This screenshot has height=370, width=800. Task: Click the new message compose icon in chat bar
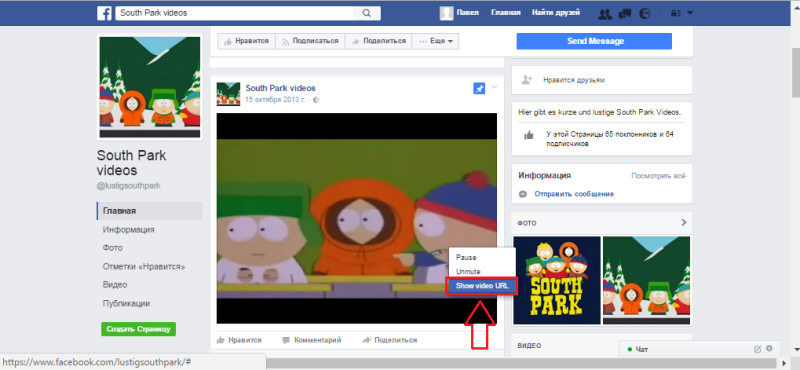(758, 349)
